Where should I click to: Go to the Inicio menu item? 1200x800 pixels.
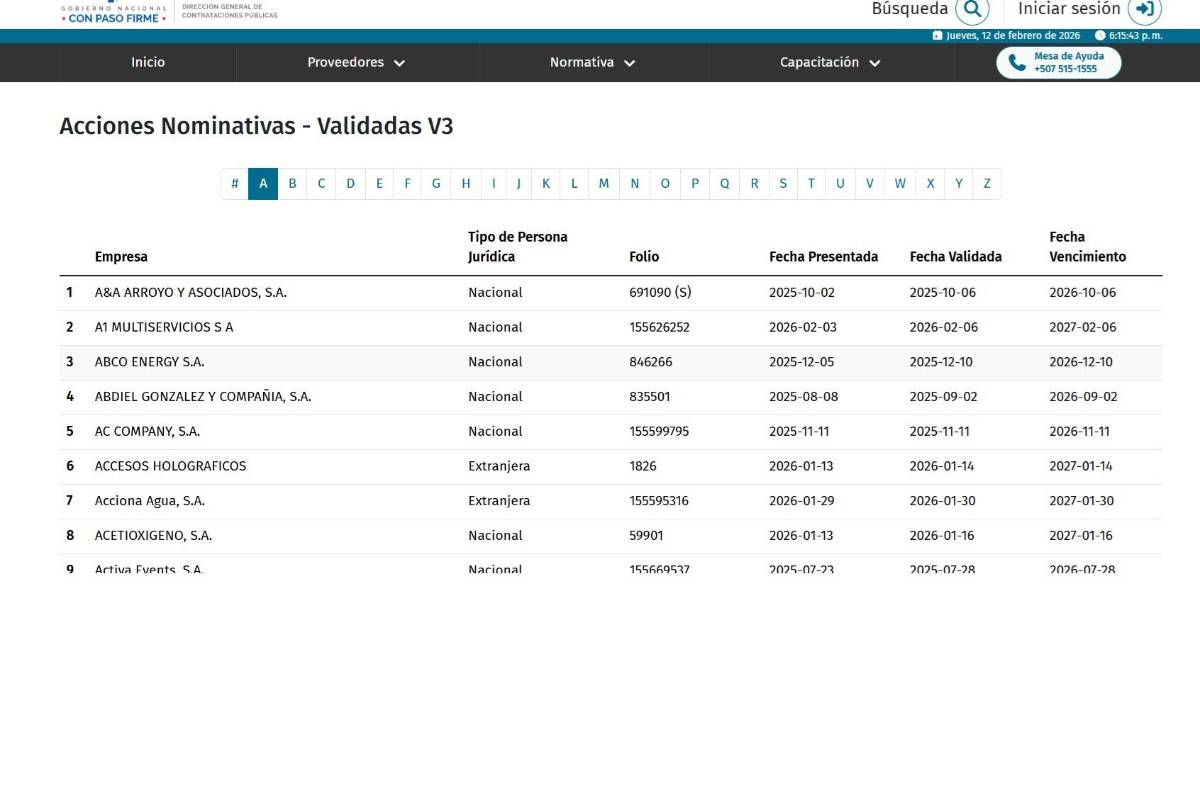(x=148, y=62)
